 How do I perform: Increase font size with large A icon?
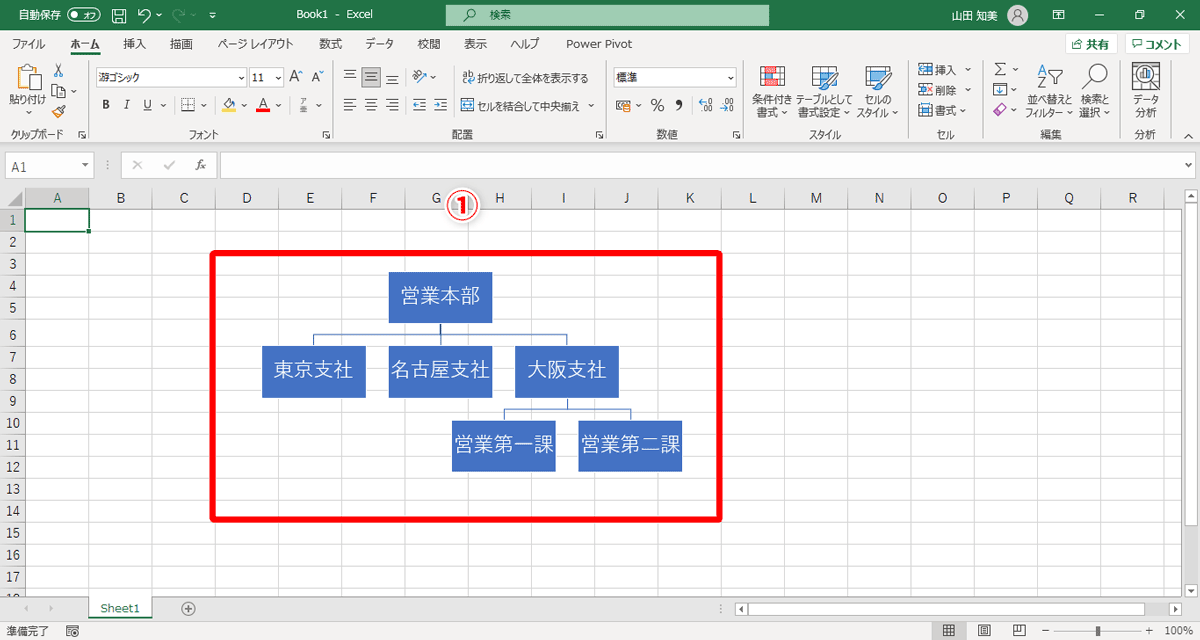point(296,77)
